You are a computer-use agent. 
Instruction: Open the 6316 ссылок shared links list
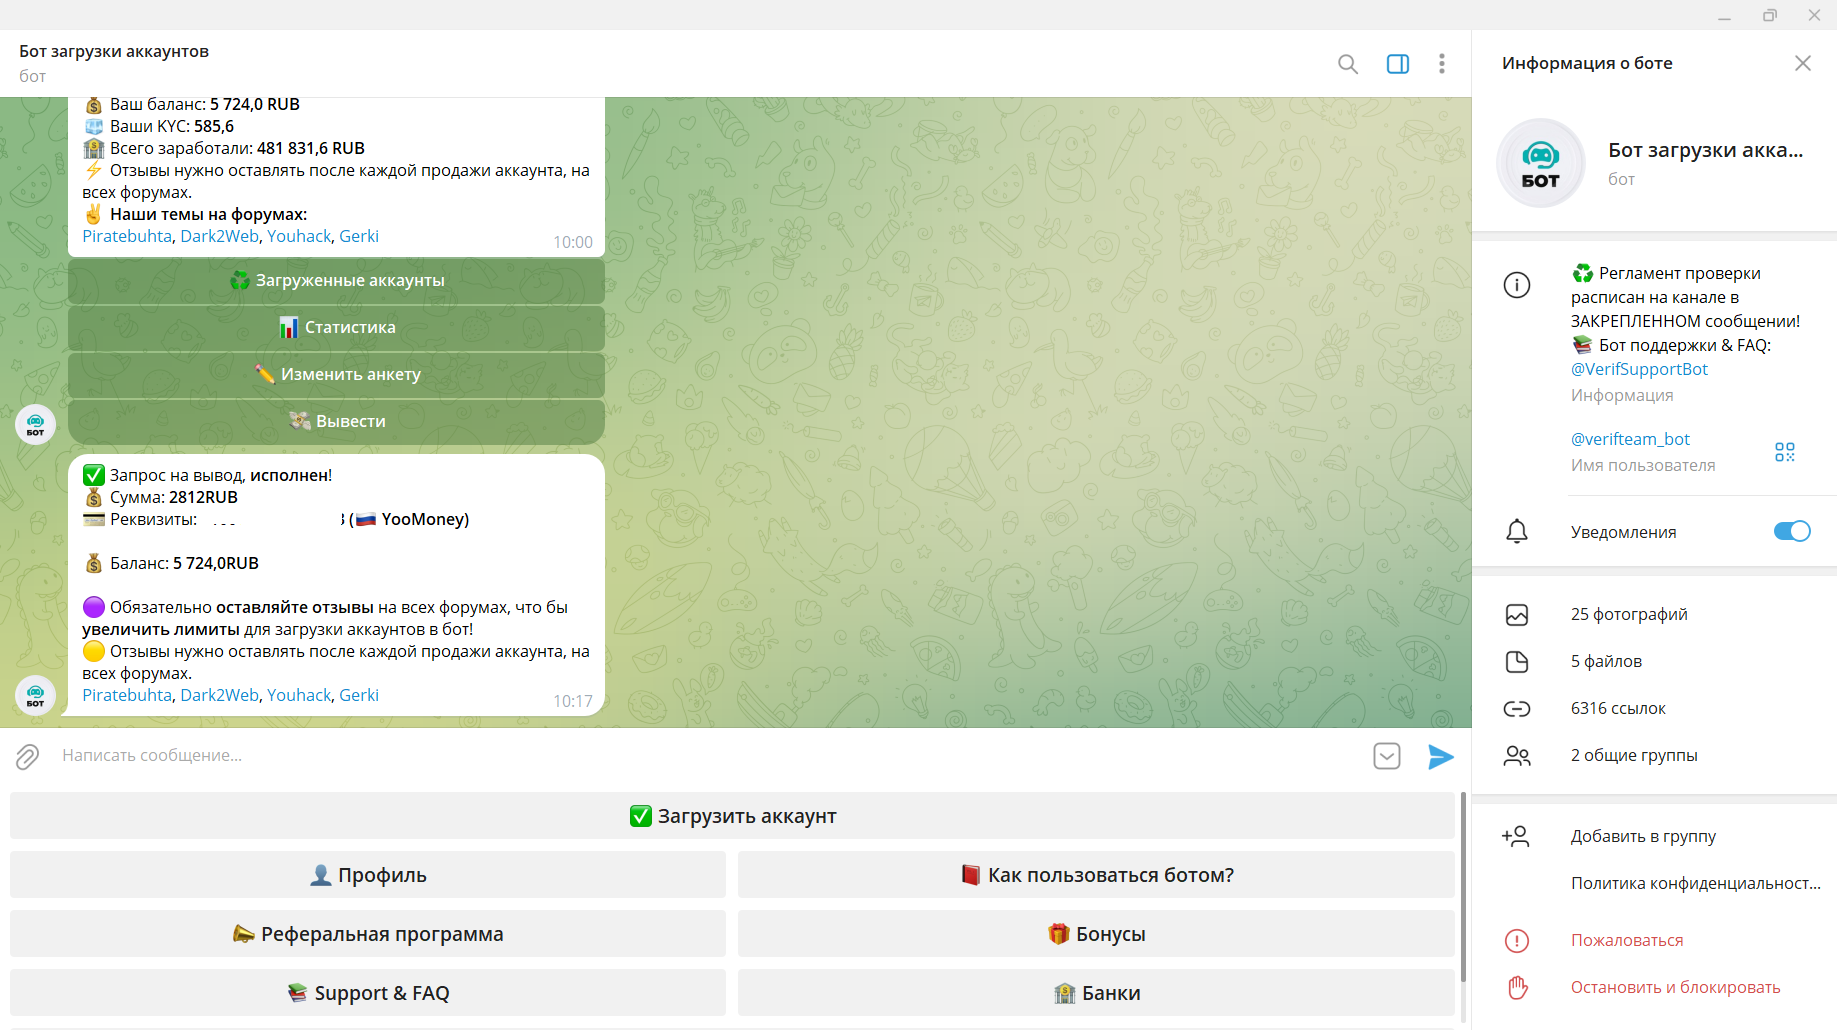pyautogui.click(x=1617, y=708)
